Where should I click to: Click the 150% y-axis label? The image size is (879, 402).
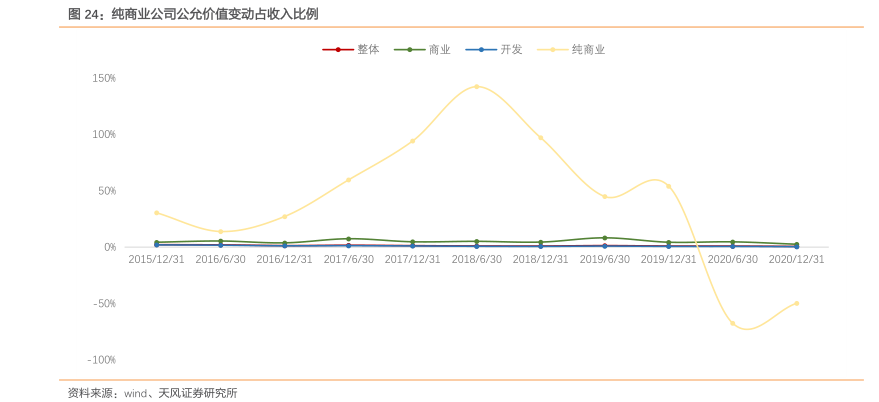pos(104,78)
